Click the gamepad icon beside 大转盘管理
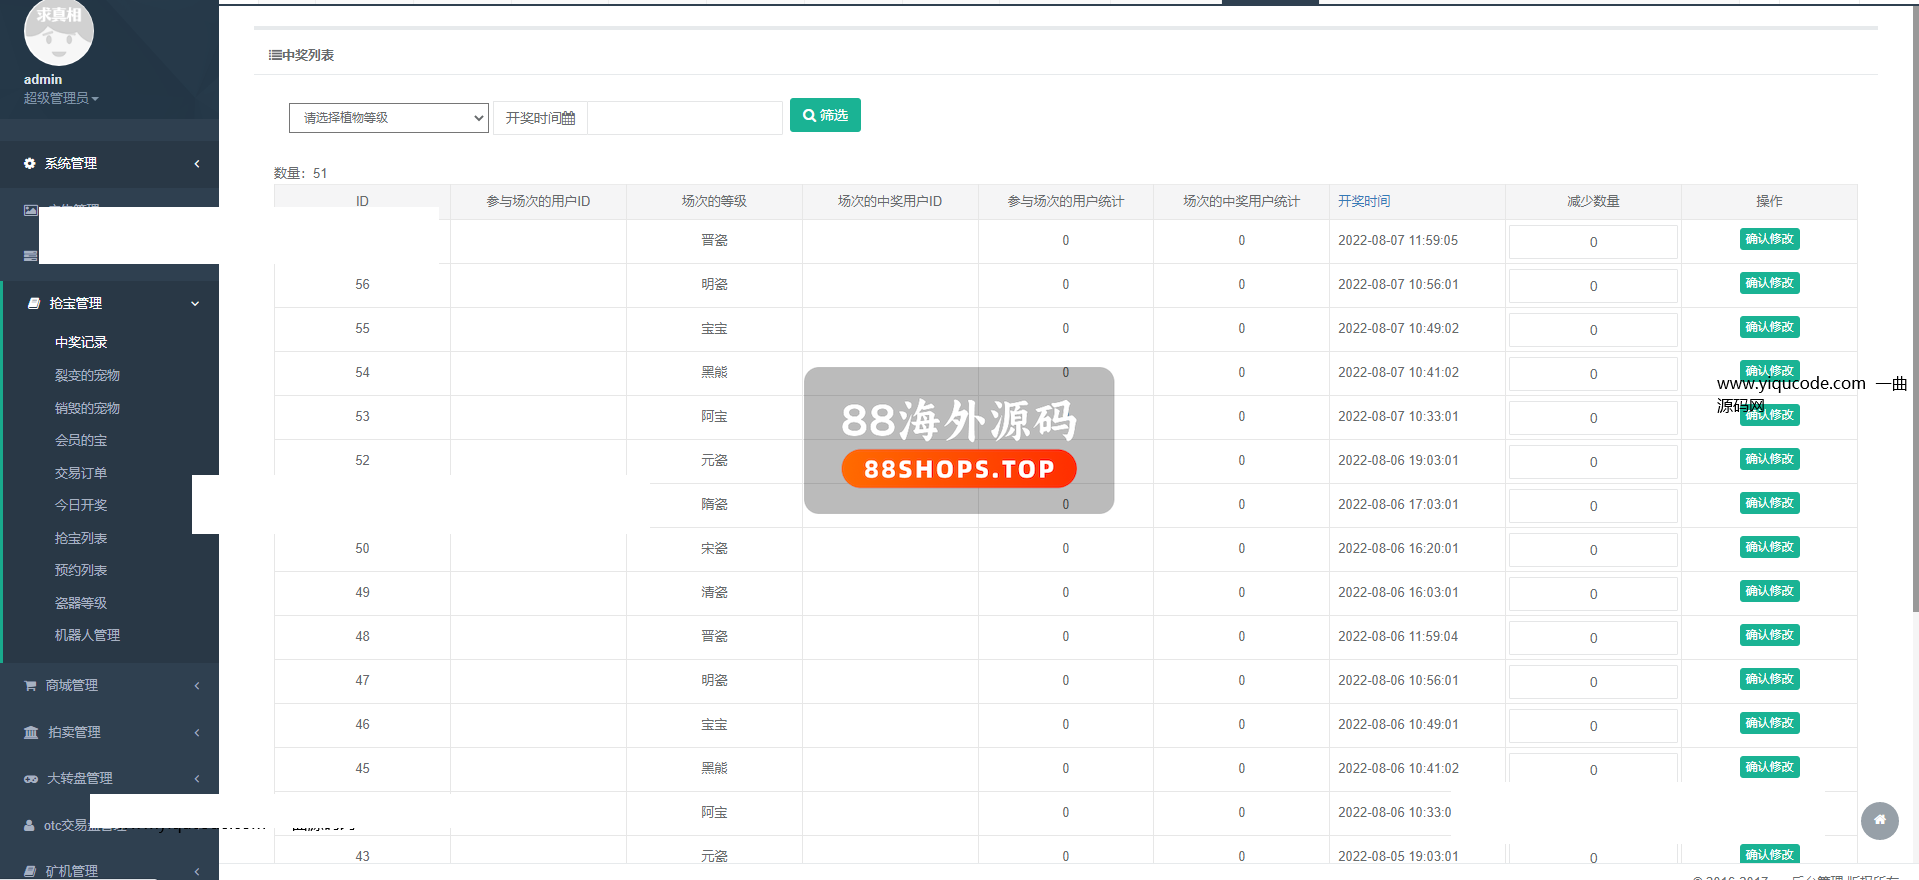1919x880 pixels. (x=31, y=778)
